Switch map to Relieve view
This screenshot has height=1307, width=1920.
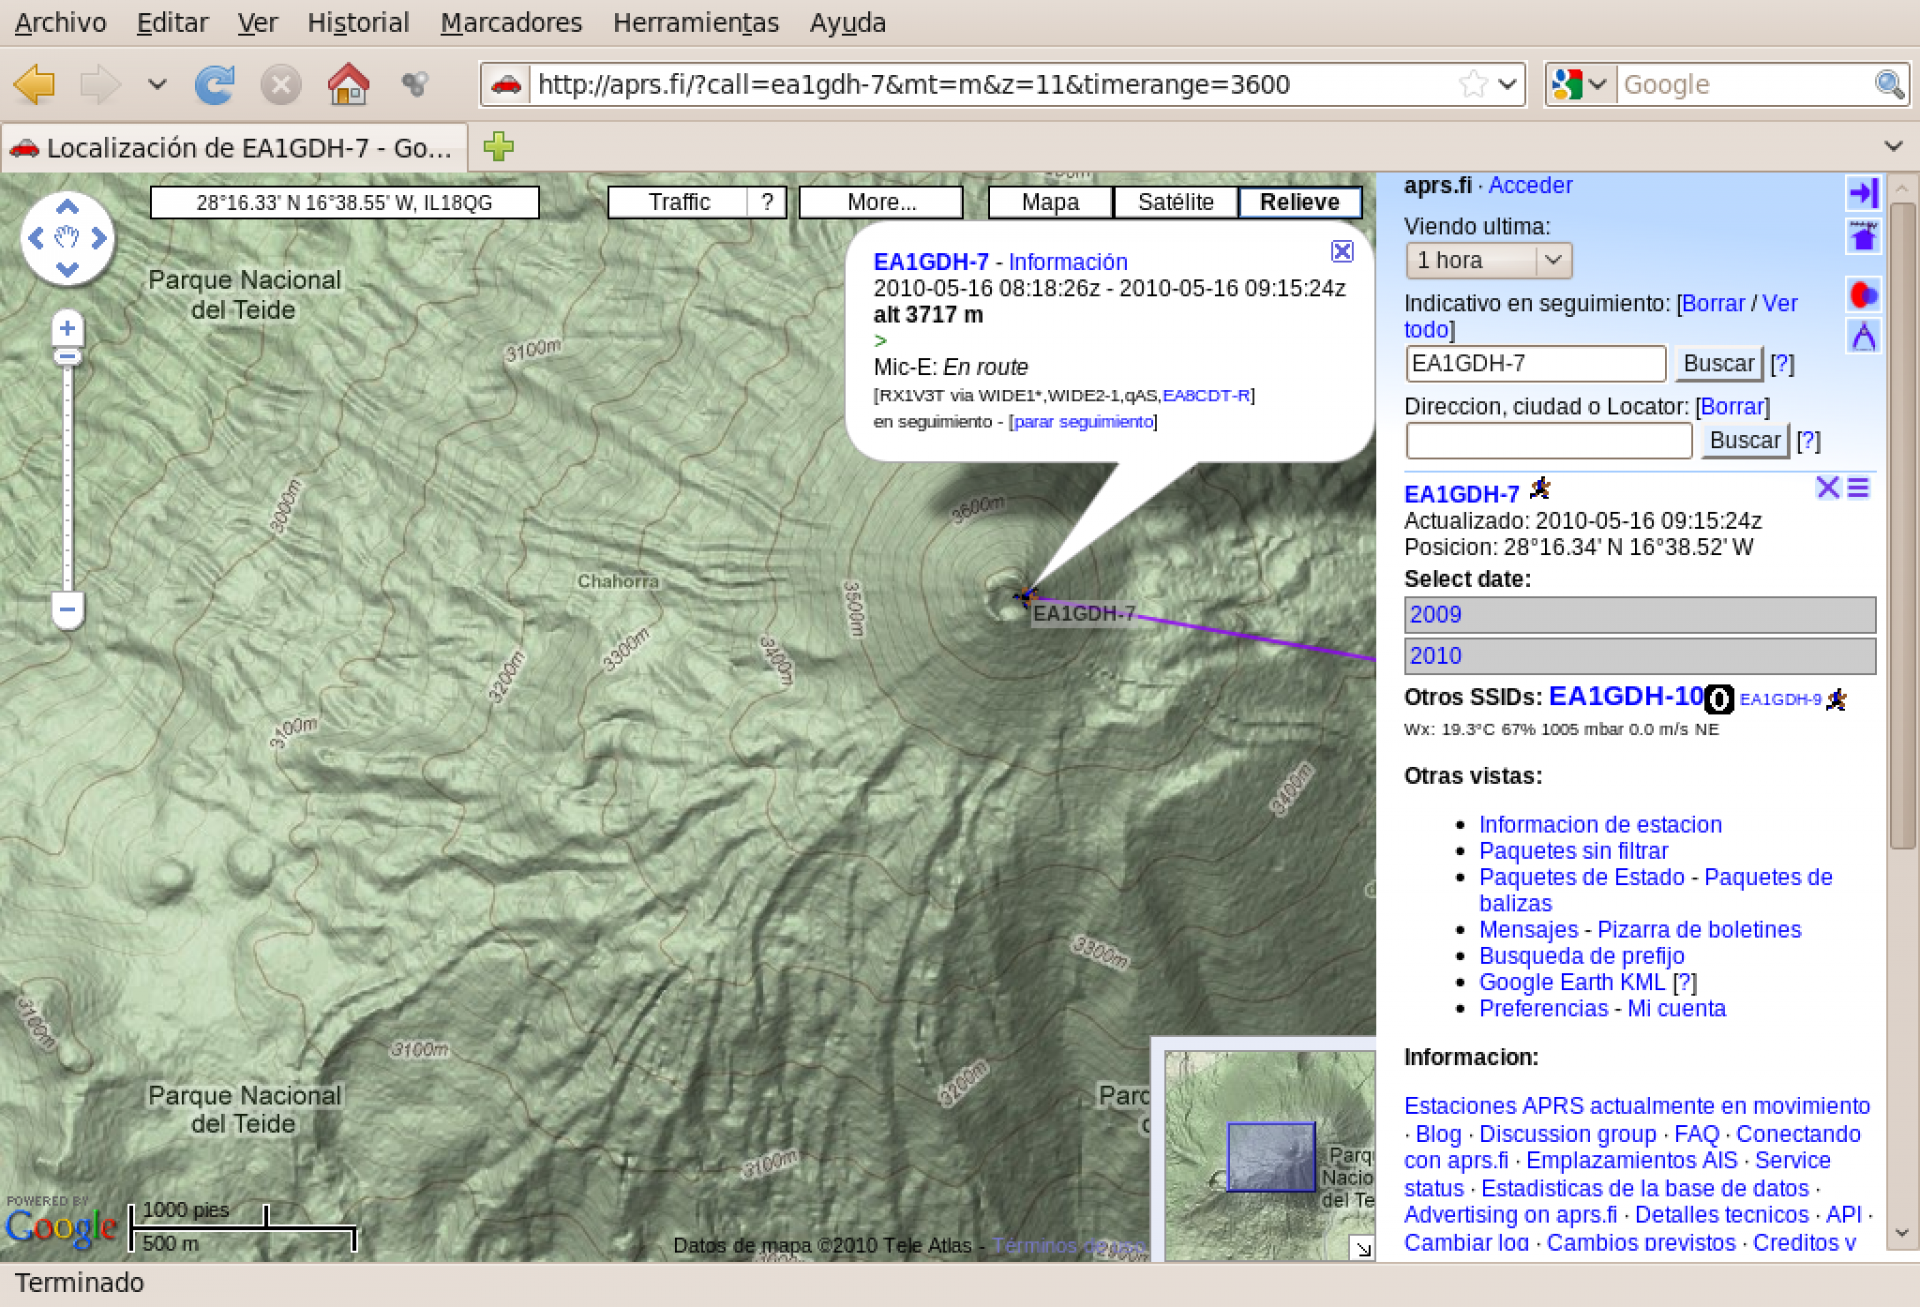tap(1299, 202)
